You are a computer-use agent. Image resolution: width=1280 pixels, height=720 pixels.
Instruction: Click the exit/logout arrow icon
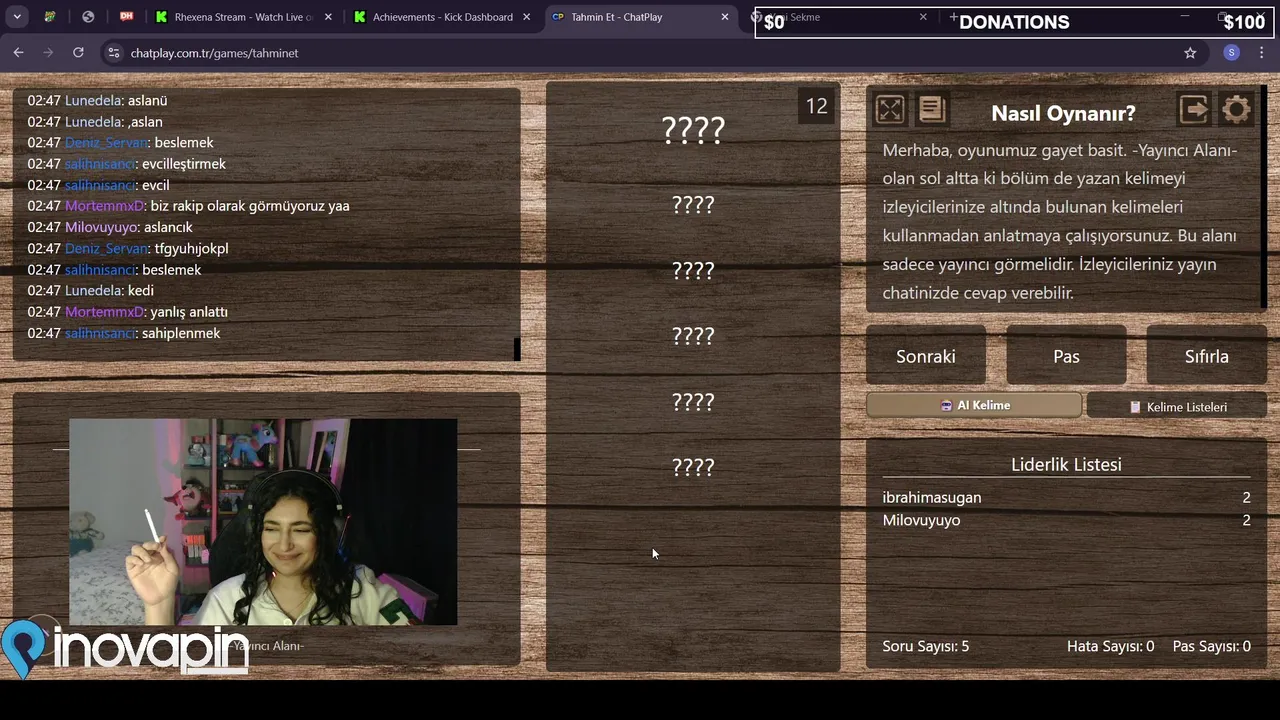(1194, 109)
